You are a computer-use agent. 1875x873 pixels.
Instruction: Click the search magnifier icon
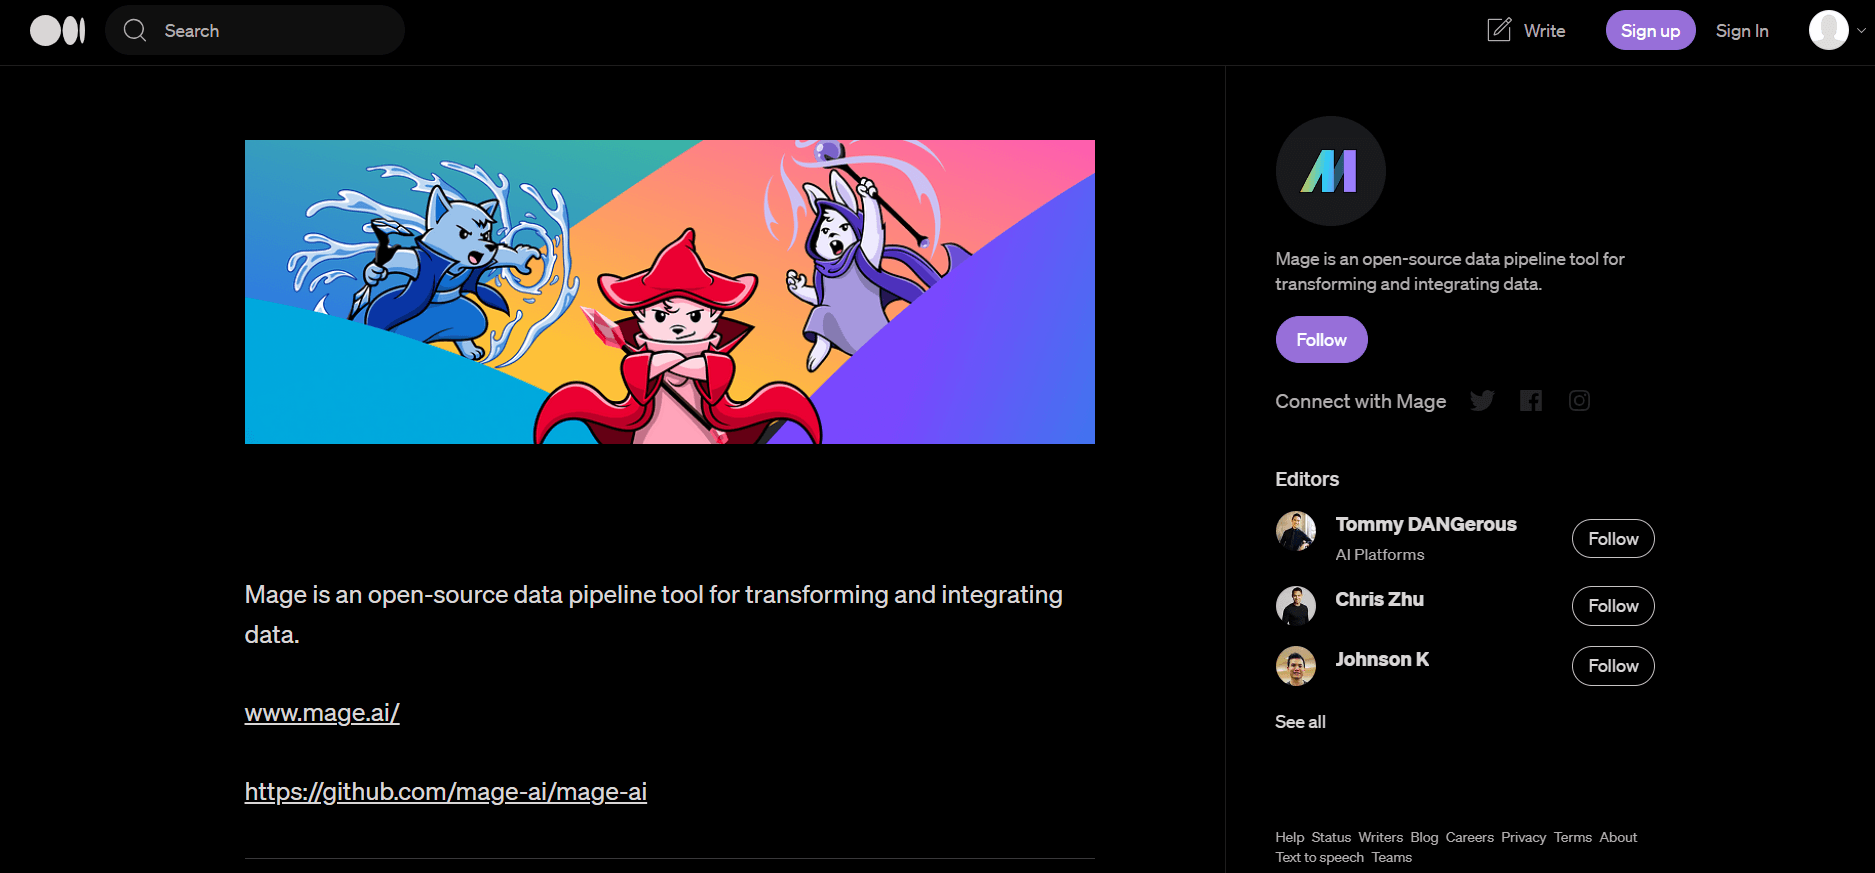coord(135,31)
